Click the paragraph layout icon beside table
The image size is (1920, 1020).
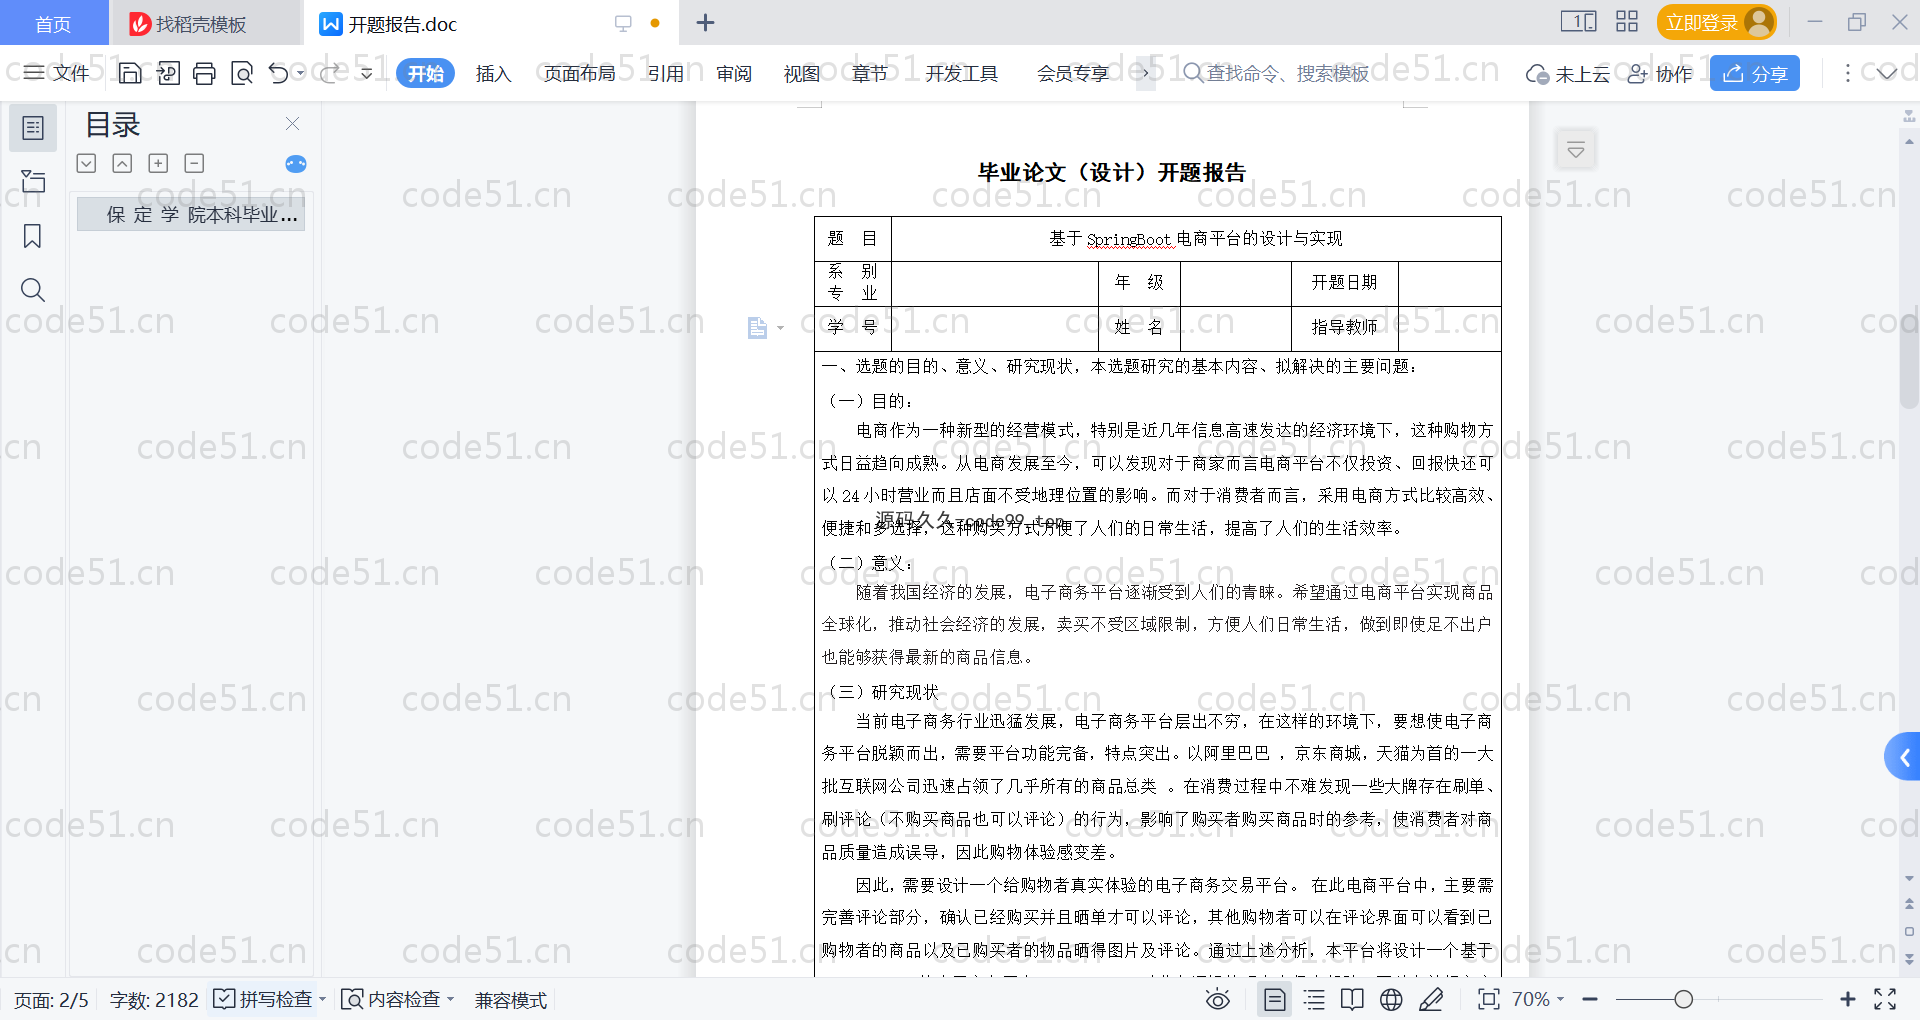point(757,328)
